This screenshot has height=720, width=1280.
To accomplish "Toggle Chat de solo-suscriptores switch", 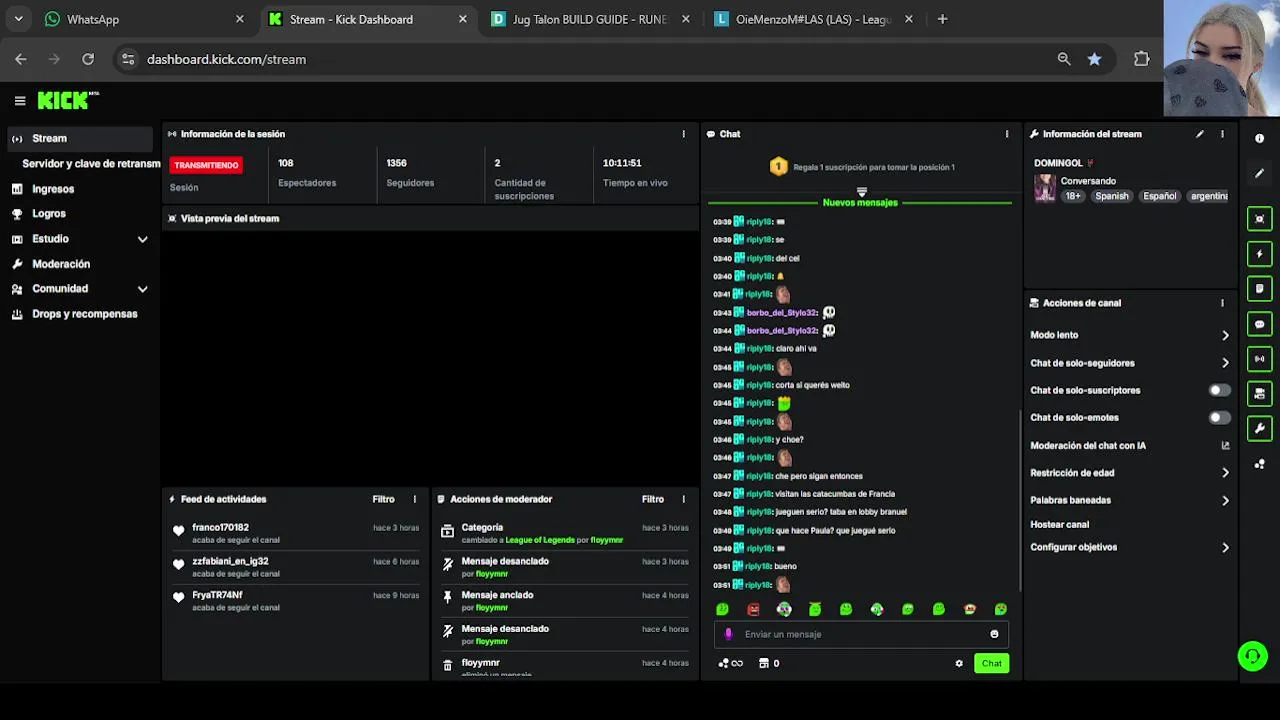I will point(1219,390).
